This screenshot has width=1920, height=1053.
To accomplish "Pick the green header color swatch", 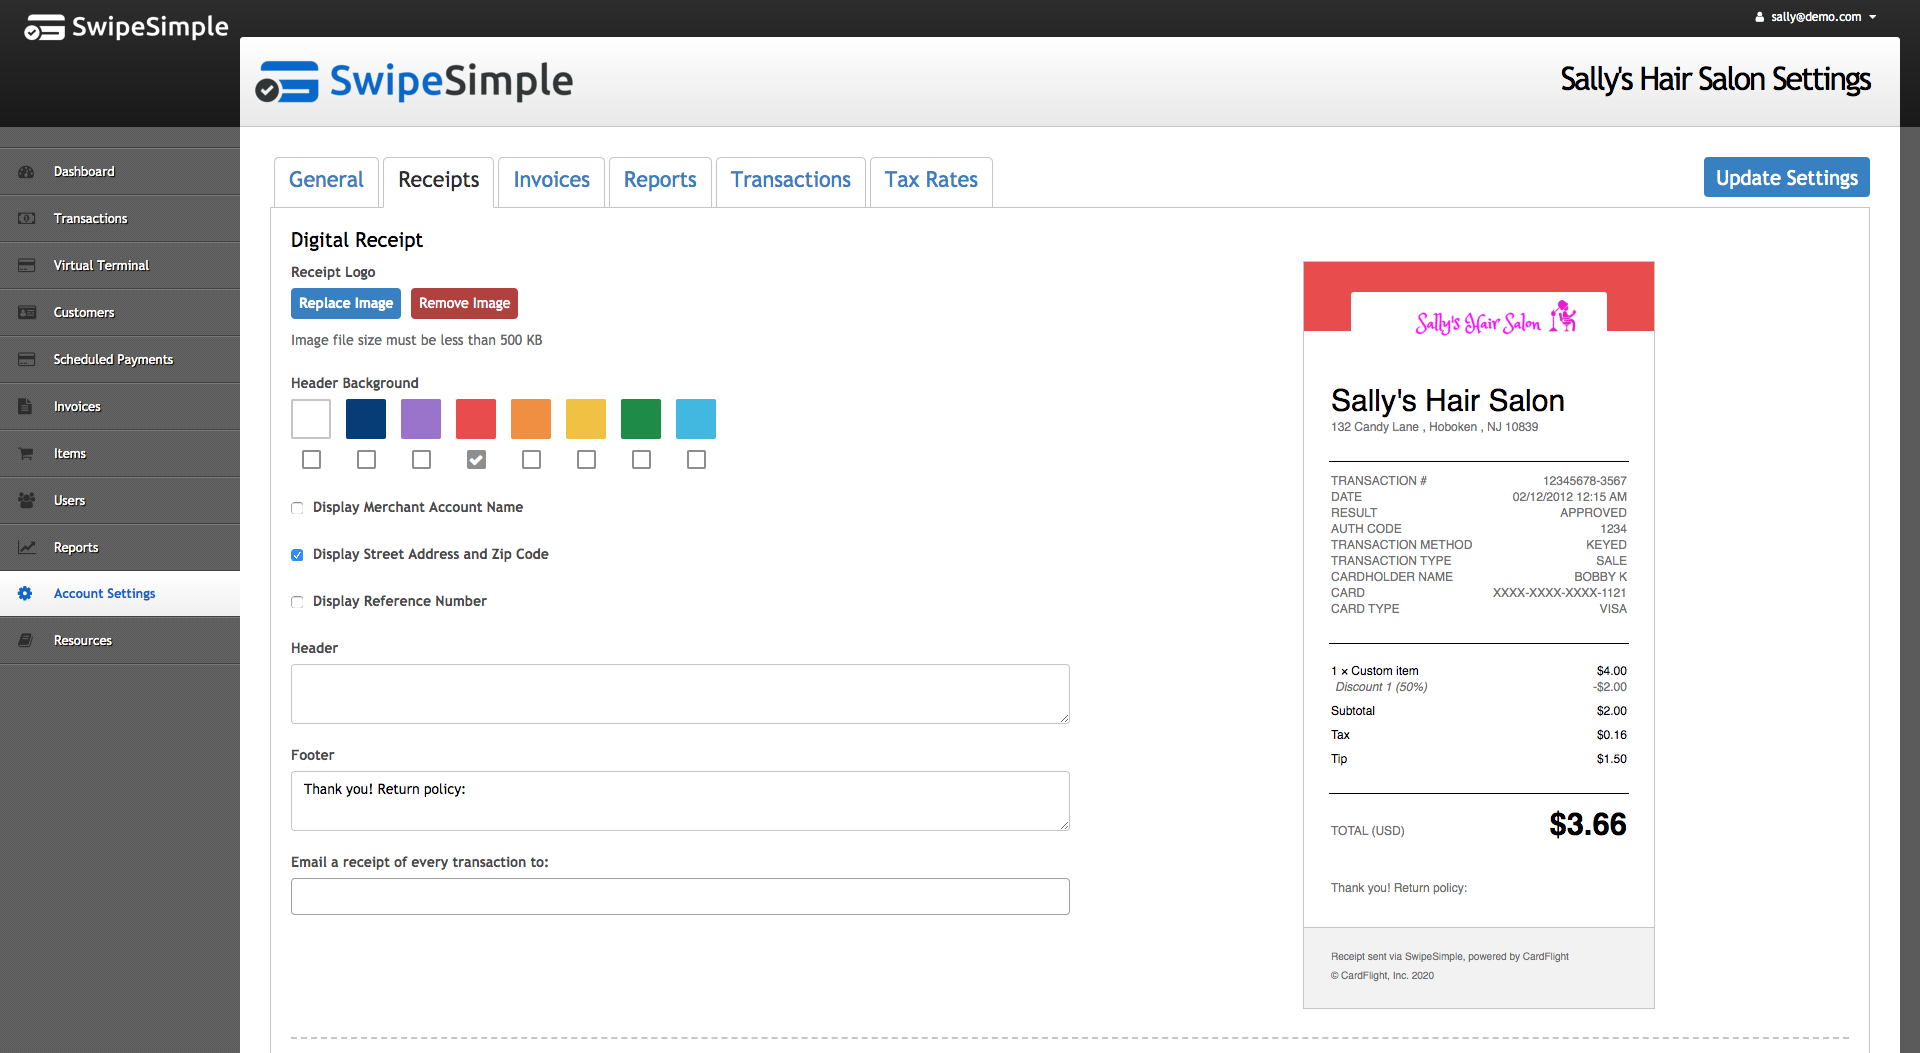I will click(x=641, y=419).
